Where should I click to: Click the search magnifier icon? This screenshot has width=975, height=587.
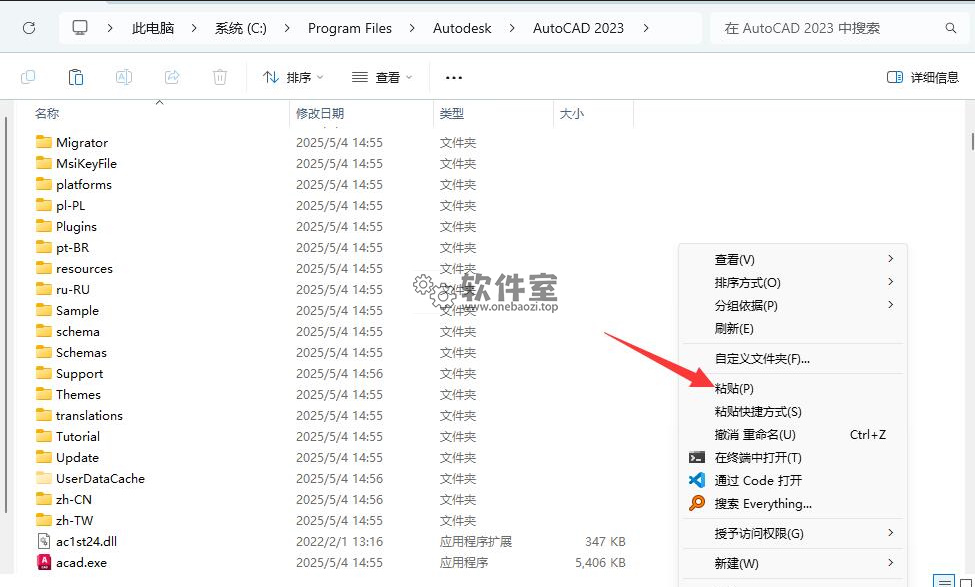(x=950, y=28)
